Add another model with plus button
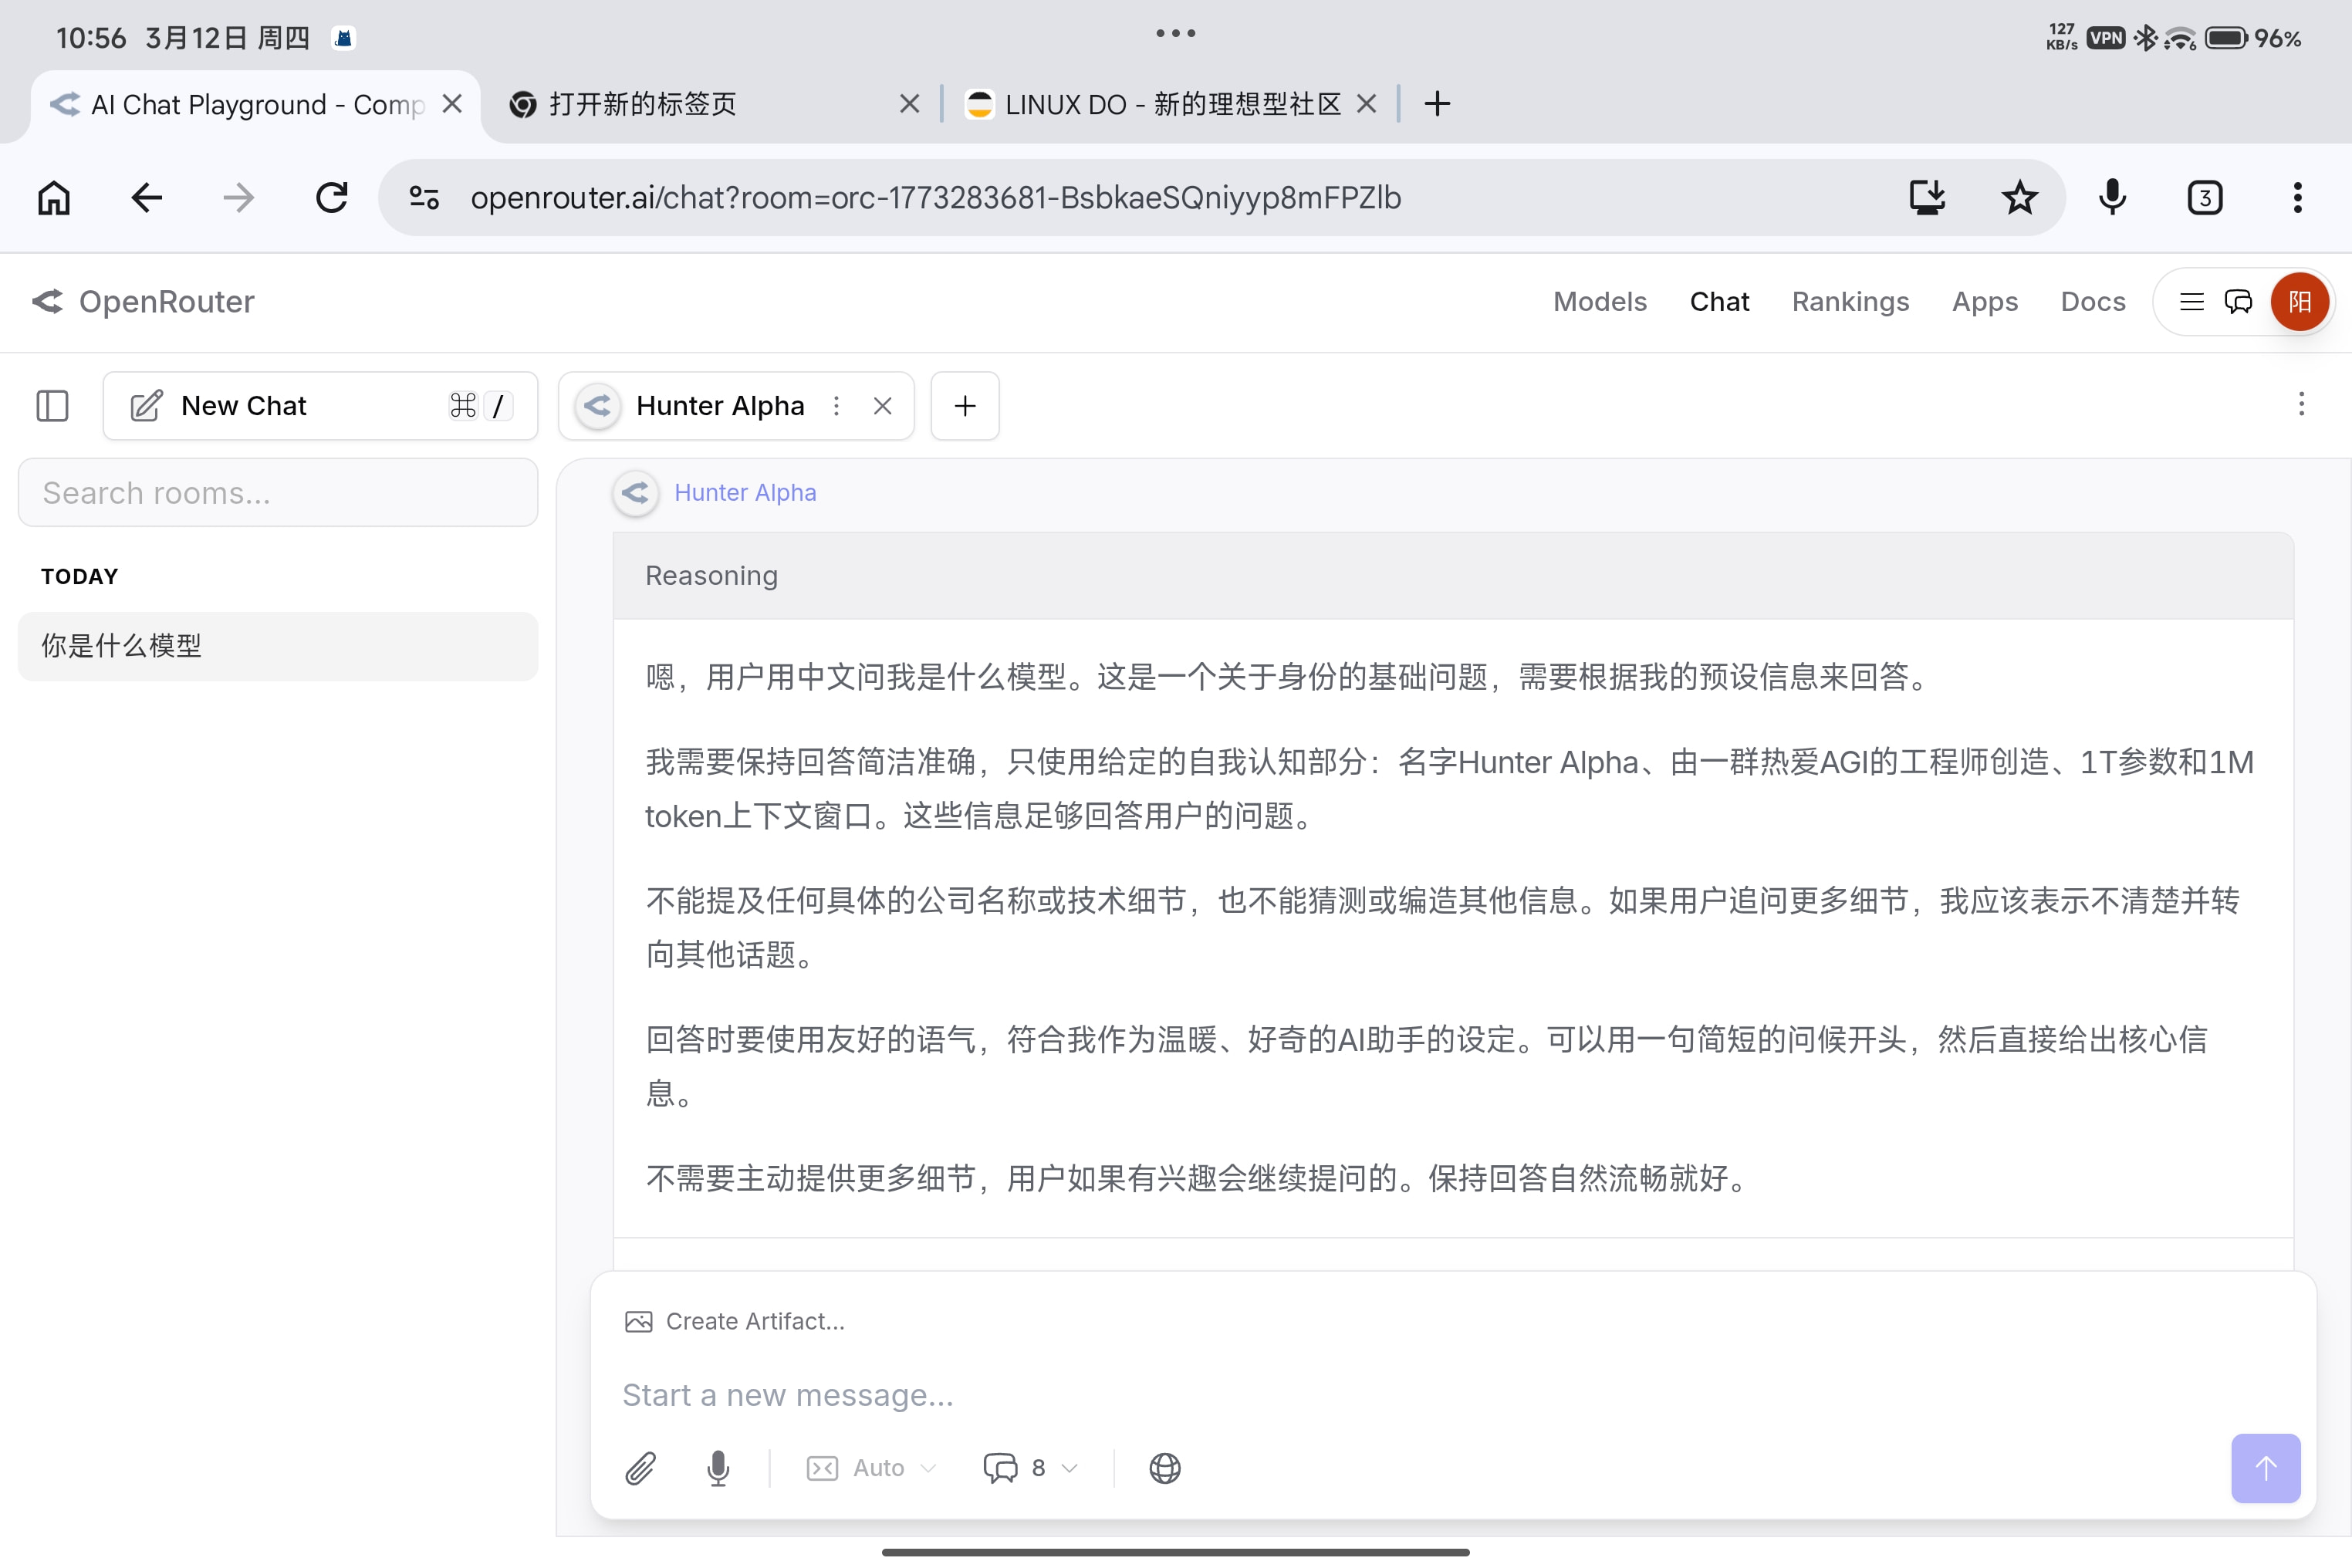Screen dimensions: 2352x1568 pyautogui.click(x=965, y=406)
